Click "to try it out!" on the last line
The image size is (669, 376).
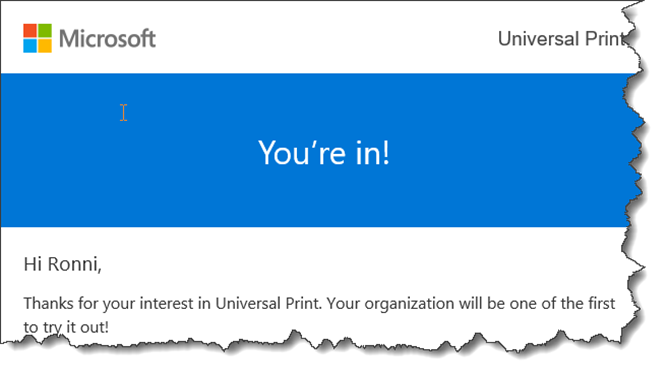(x=66, y=328)
